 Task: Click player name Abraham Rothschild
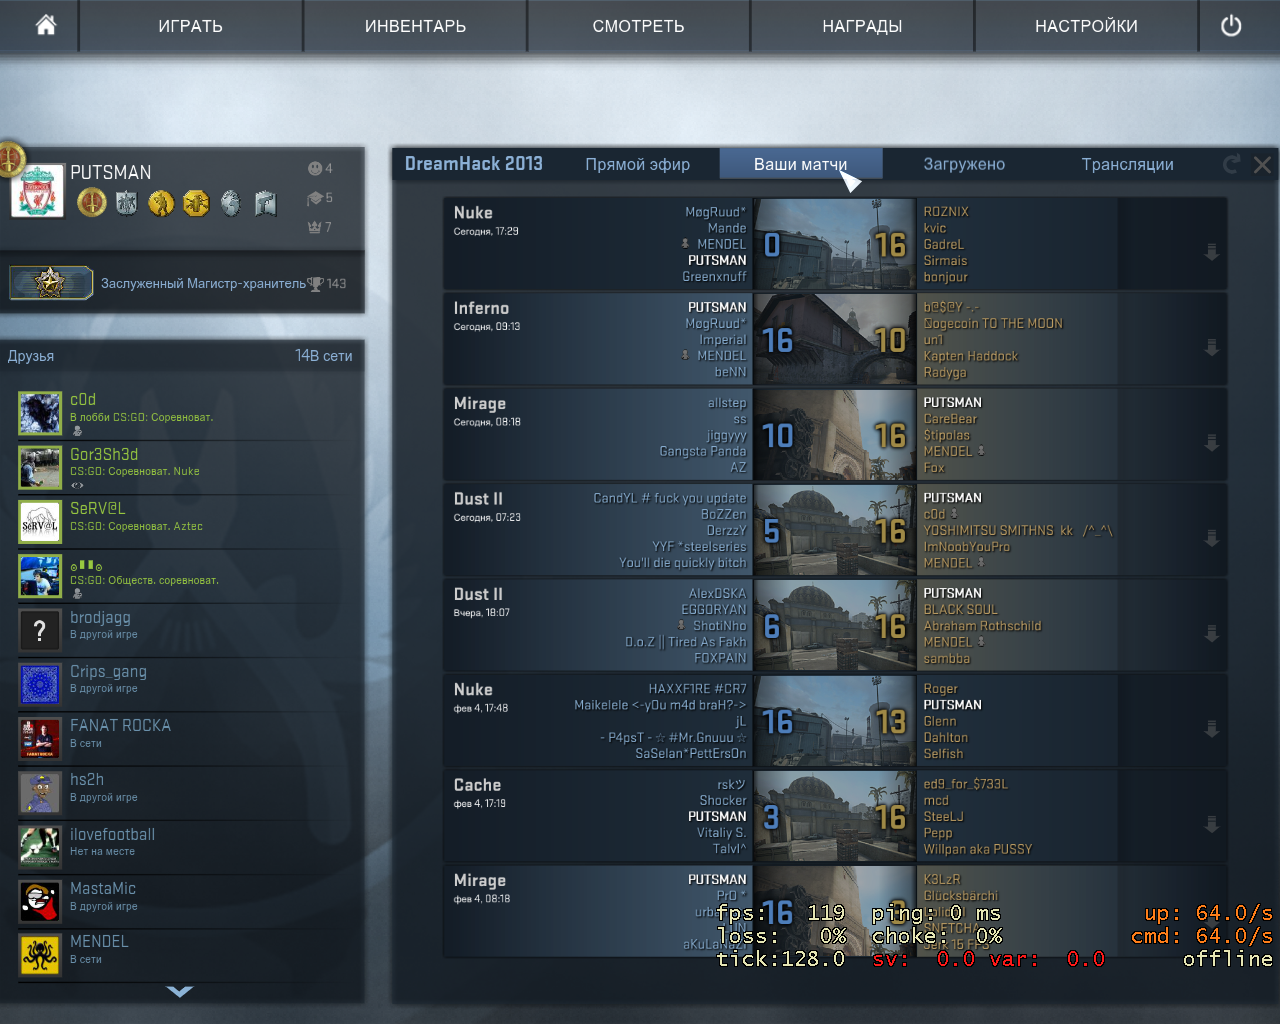pos(982,626)
